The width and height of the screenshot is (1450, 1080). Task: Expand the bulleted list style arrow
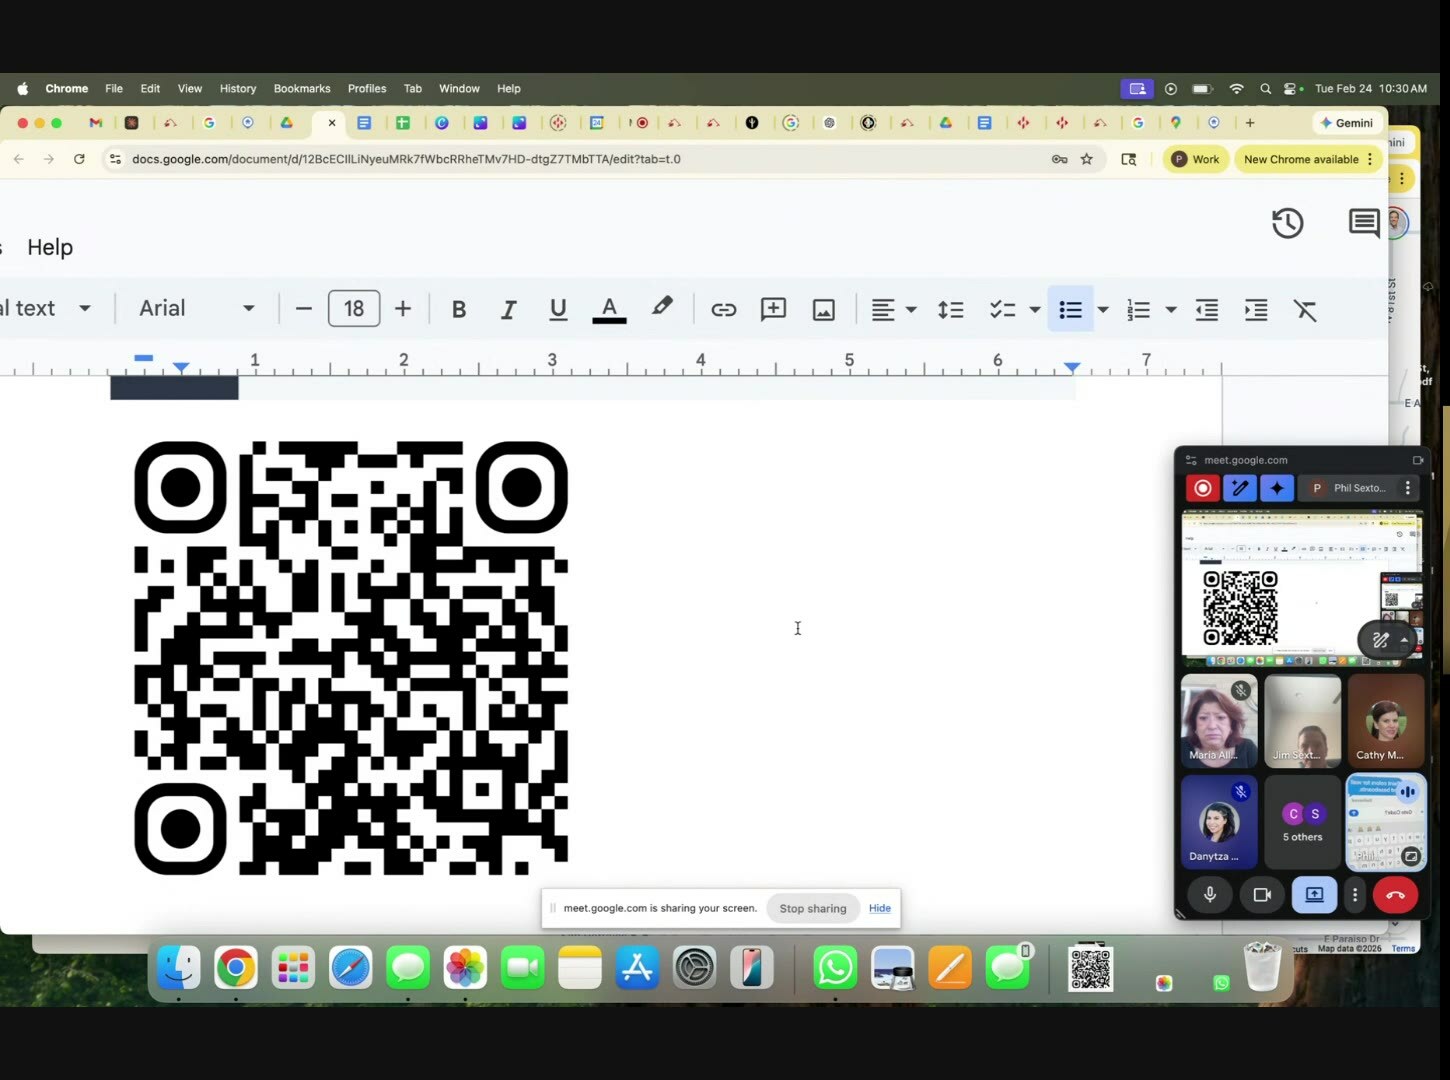(x=1103, y=310)
